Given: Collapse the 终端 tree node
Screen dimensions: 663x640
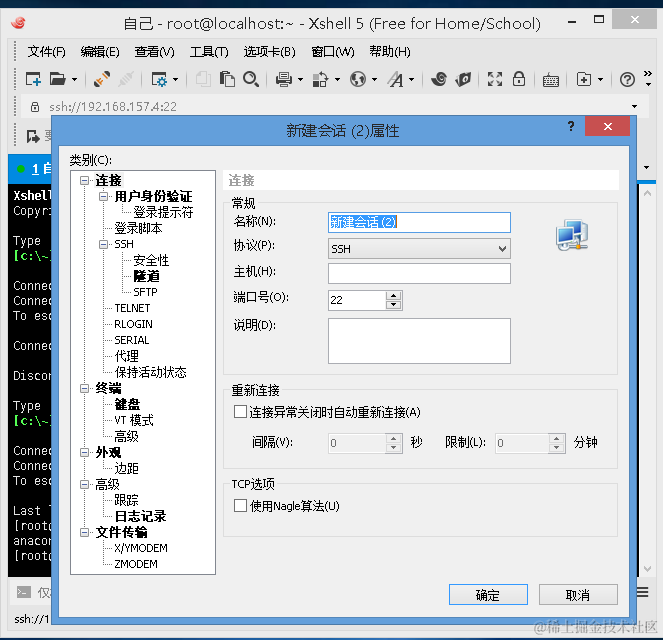Looking at the screenshot, I should pos(85,388).
